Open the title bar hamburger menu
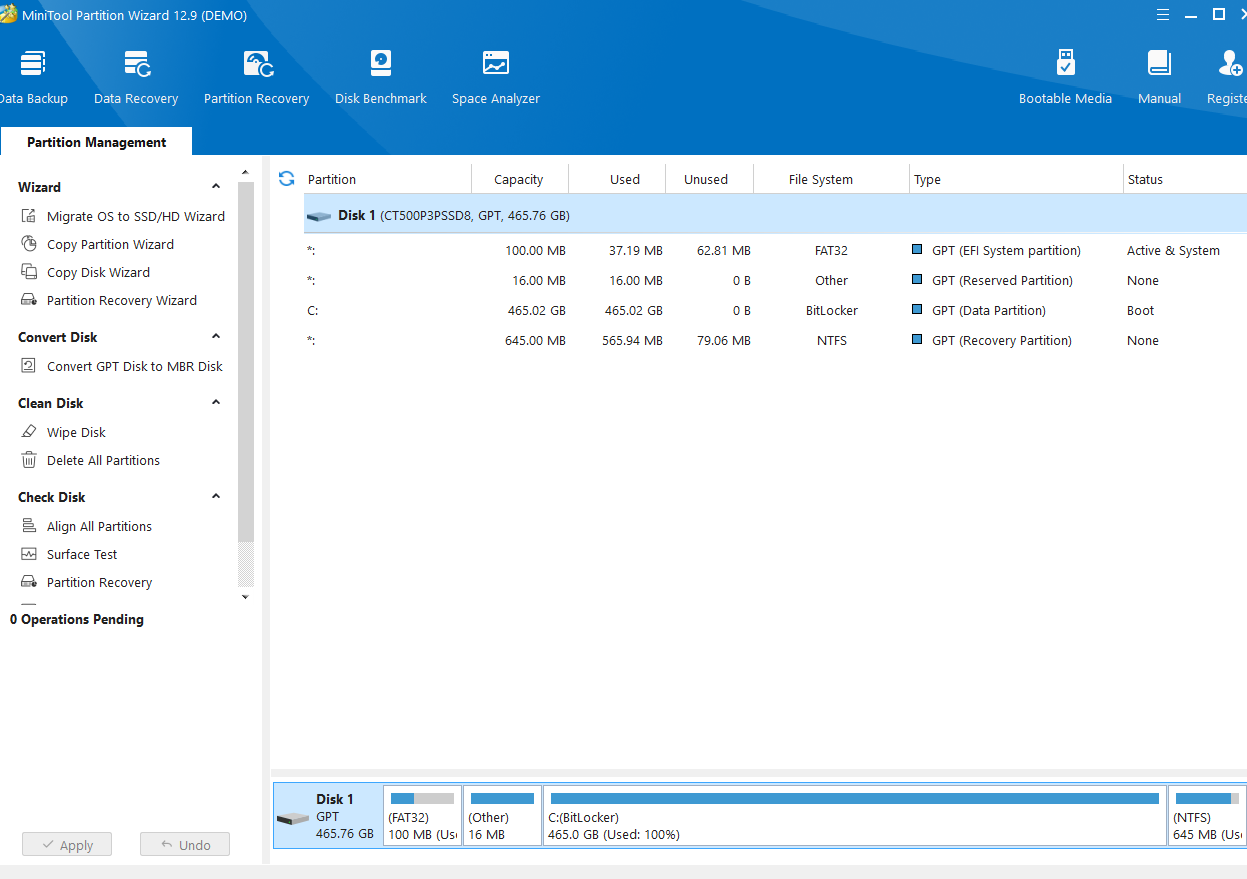This screenshot has width=1247, height=879. 1163,15
